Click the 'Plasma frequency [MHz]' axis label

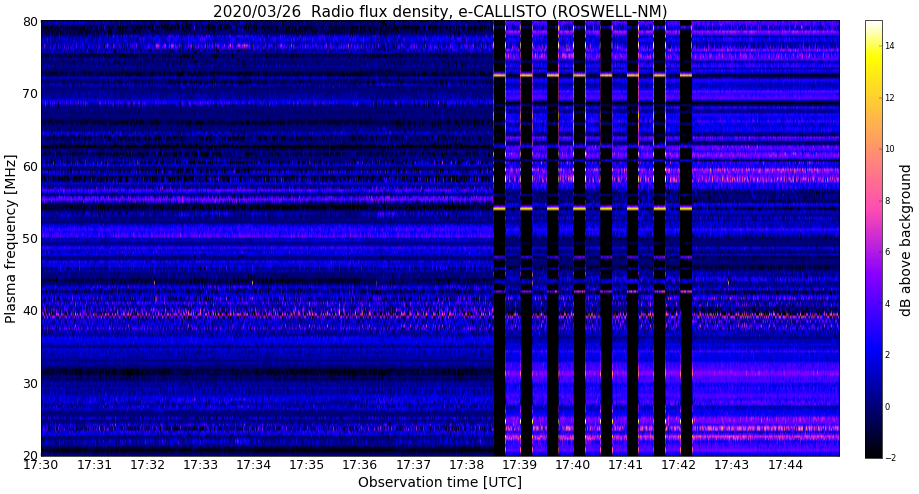(10, 239)
